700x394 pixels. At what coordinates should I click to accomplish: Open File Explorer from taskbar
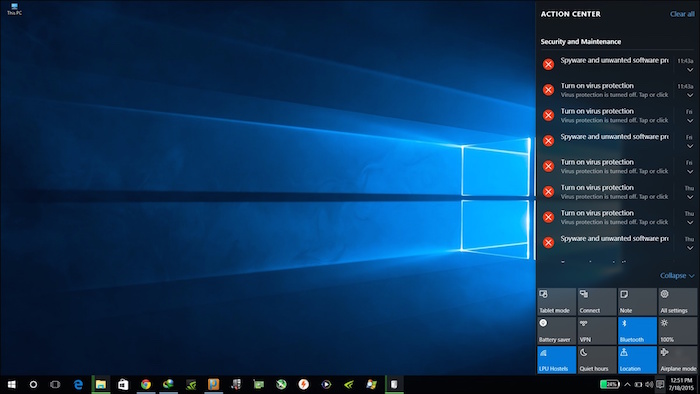(x=101, y=384)
